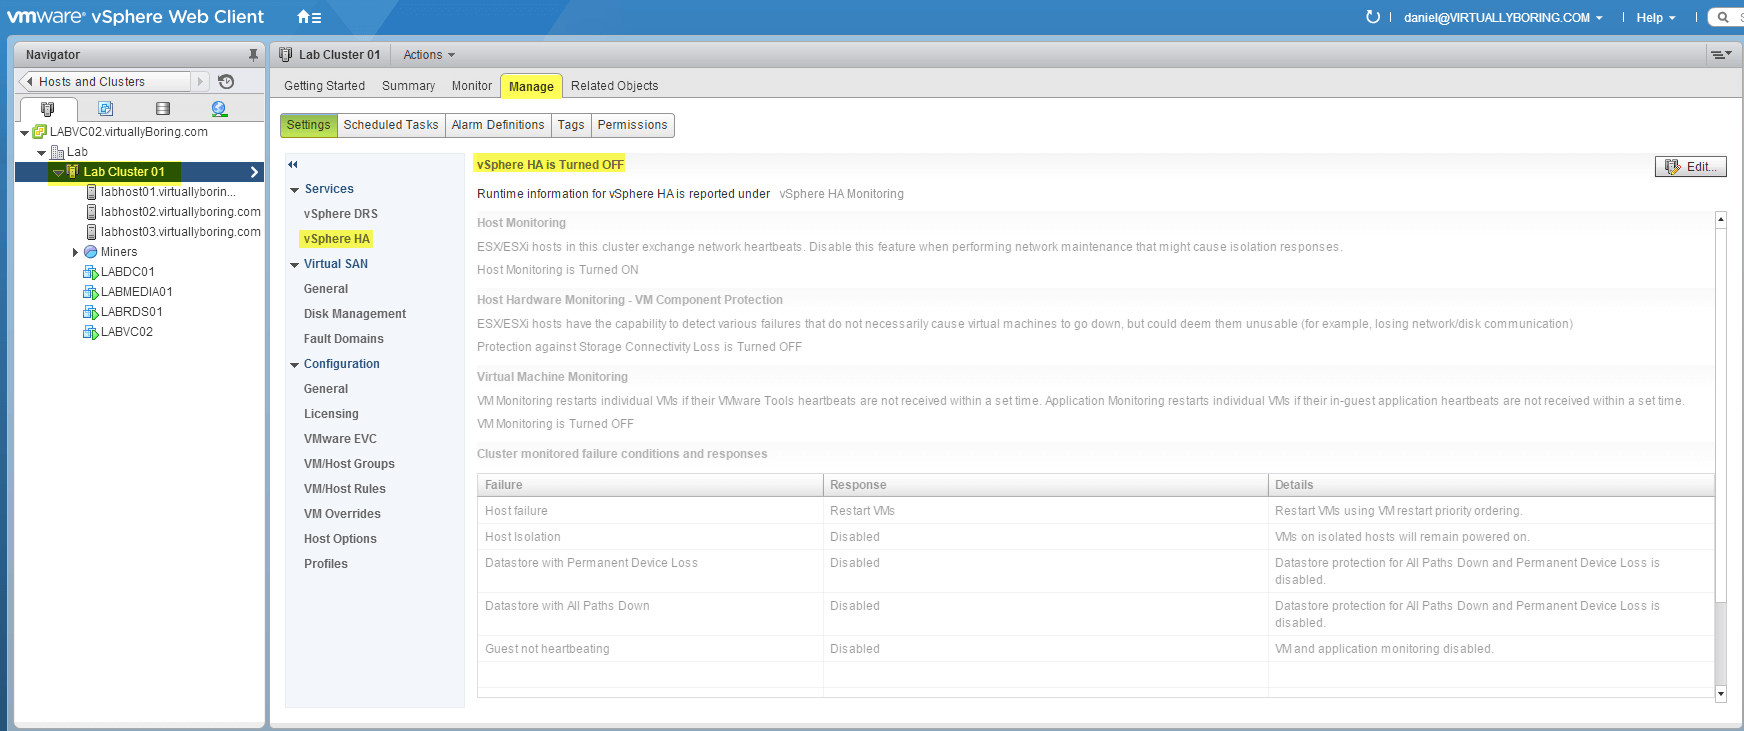1744x731 pixels.
Task: Open the vSphere HA Monitoring link
Action: 841,194
